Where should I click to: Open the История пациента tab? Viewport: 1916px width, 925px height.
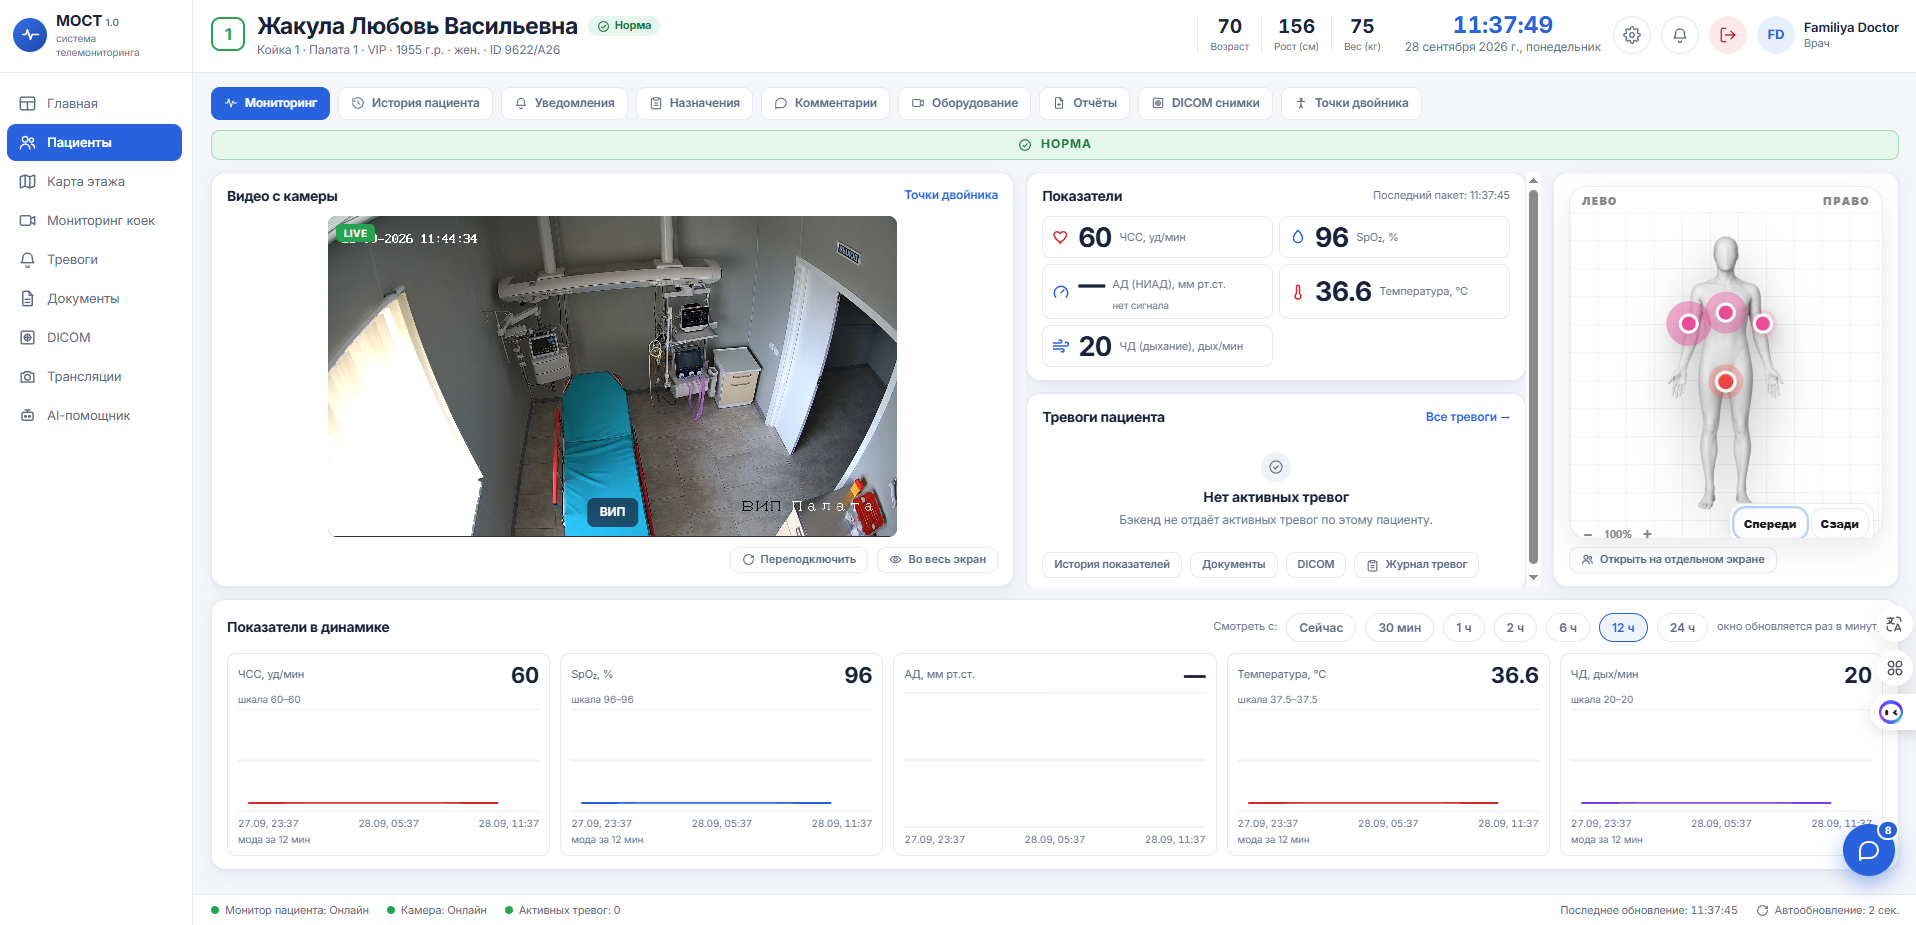click(x=415, y=103)
